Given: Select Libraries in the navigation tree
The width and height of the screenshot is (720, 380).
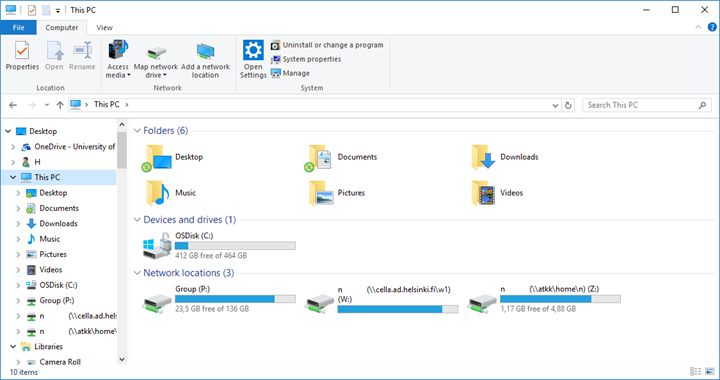Looking at the screenshot, I should click(42, 346).
